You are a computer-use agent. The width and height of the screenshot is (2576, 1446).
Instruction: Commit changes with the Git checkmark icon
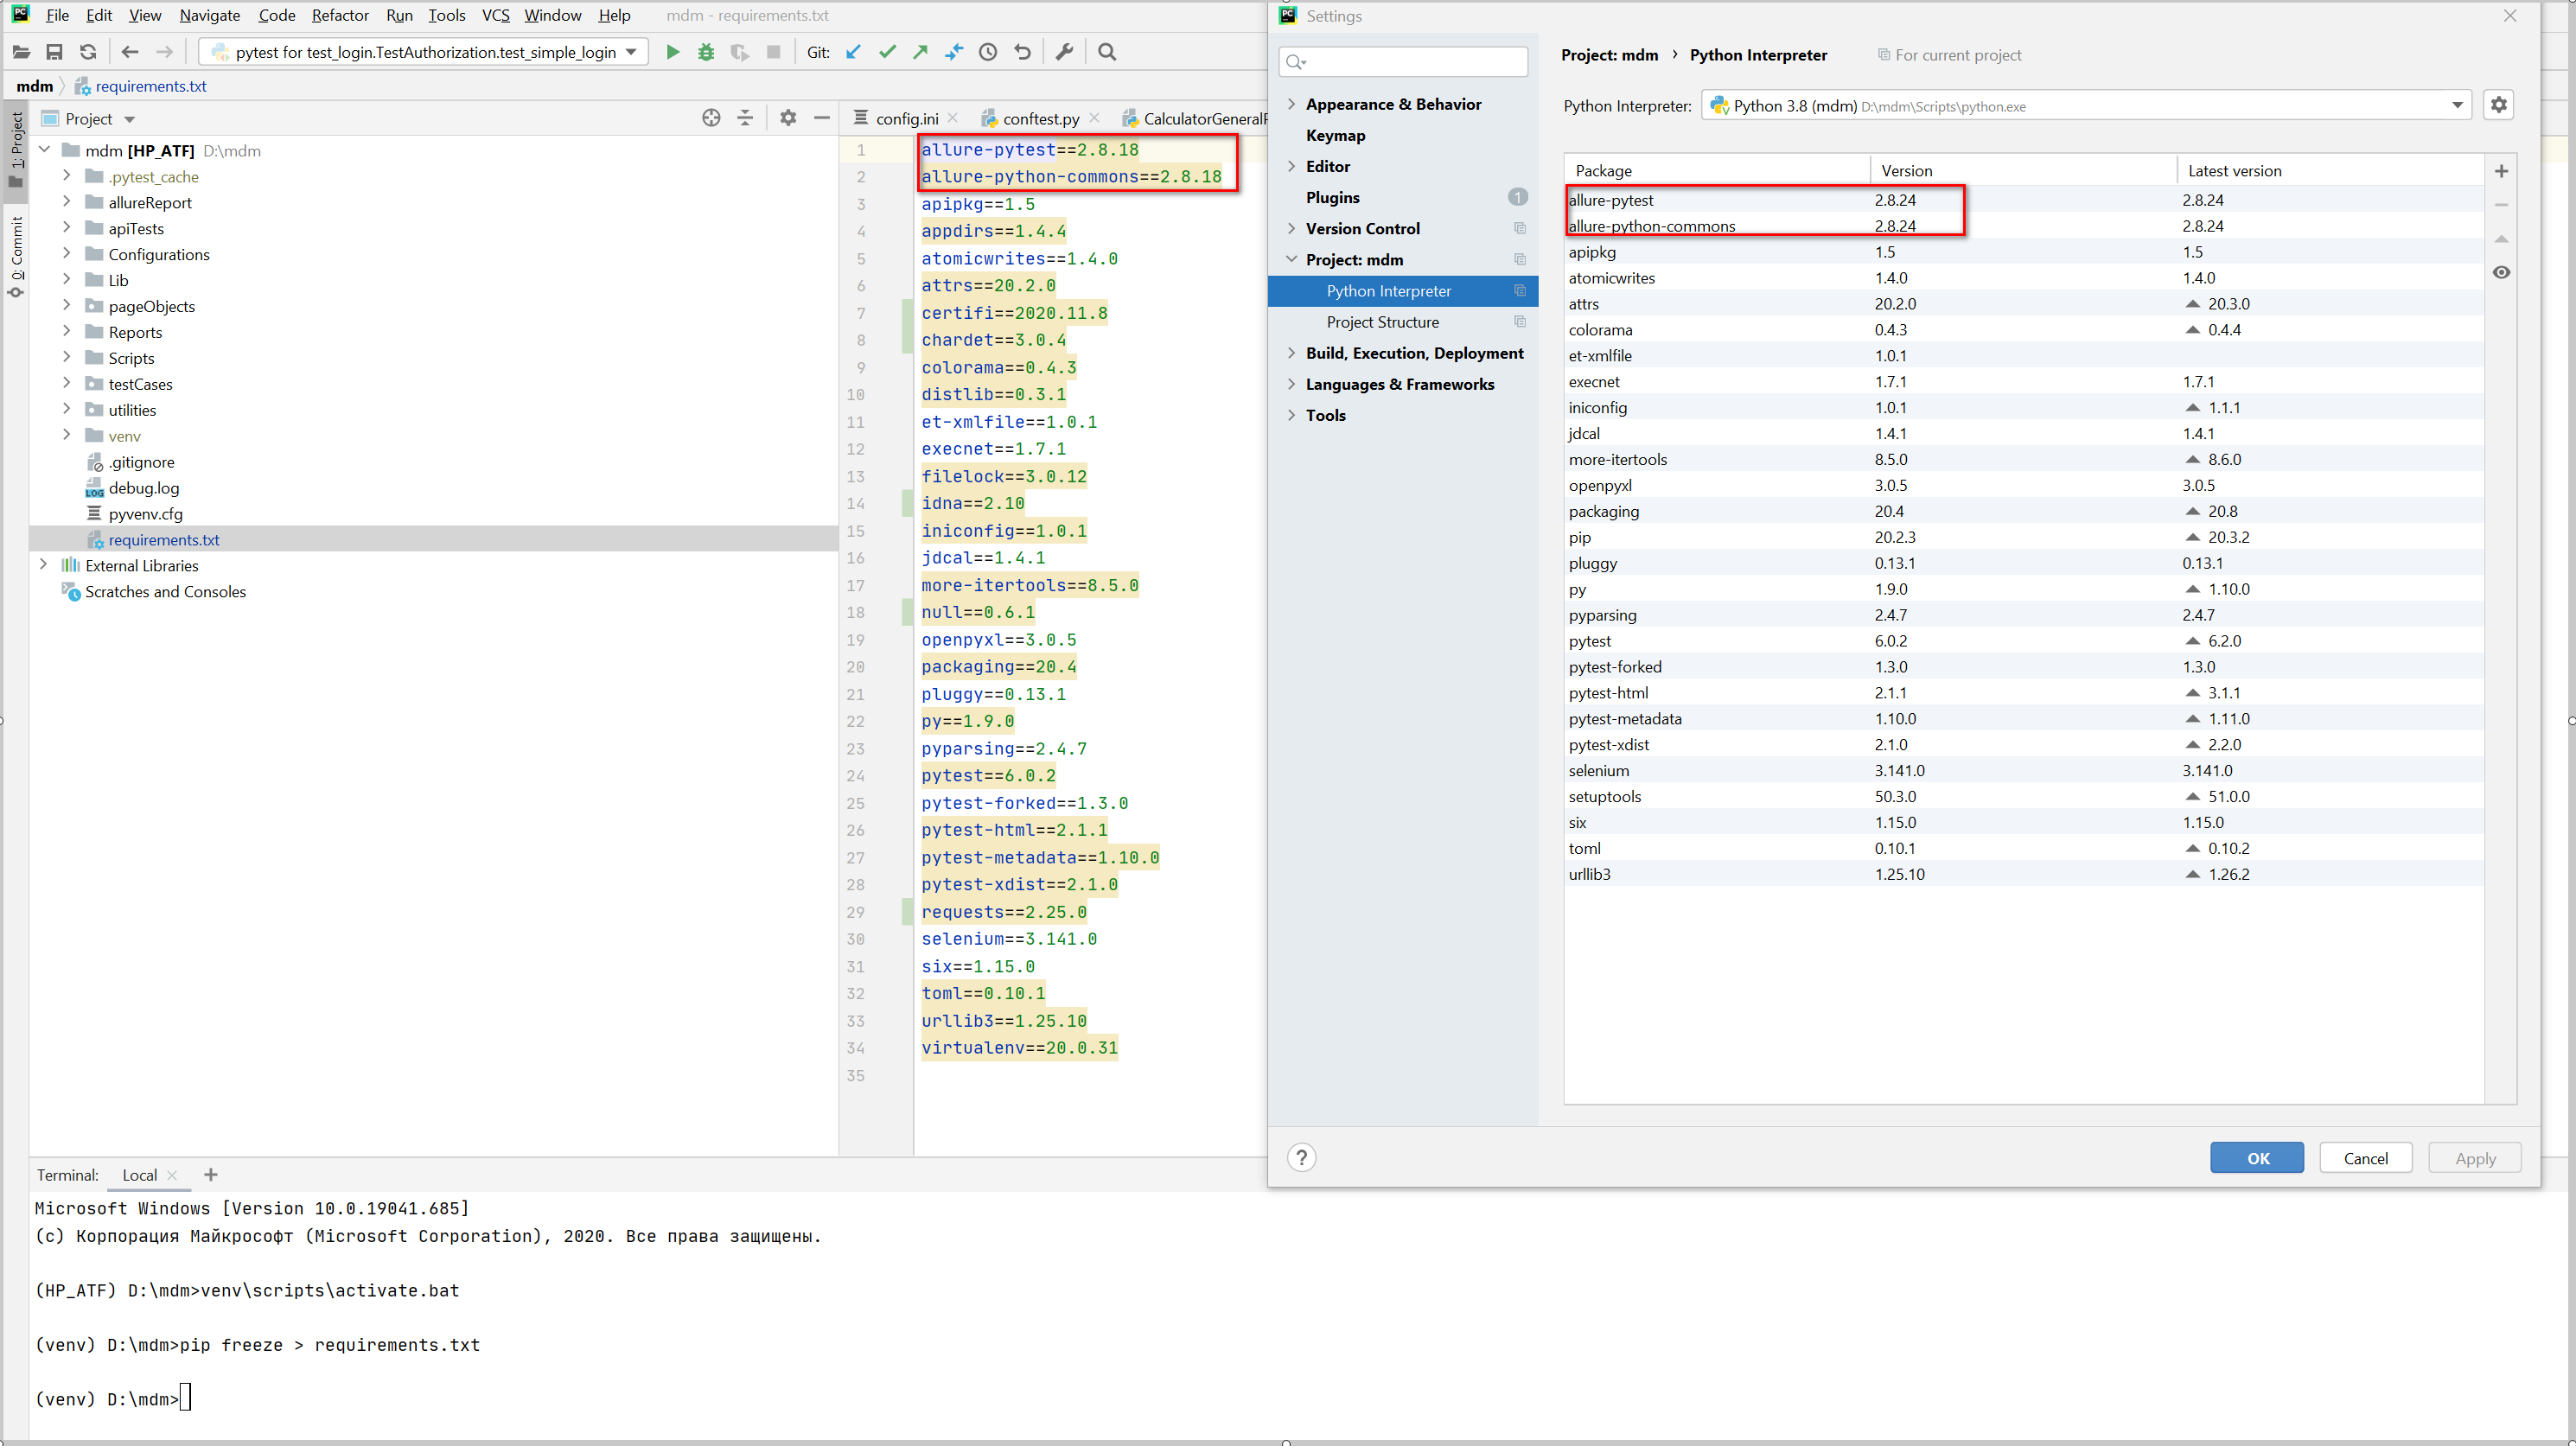coord(886,52)
